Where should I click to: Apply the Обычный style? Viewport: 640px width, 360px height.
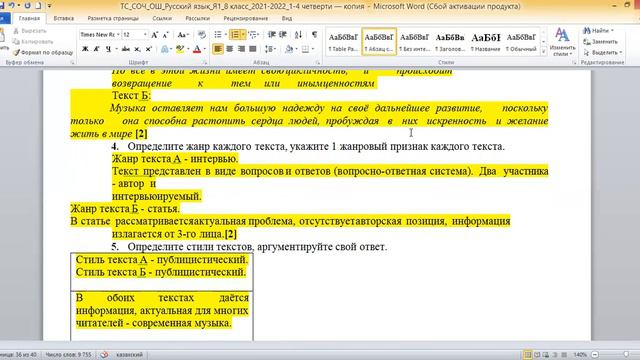[x=521, y=42]
